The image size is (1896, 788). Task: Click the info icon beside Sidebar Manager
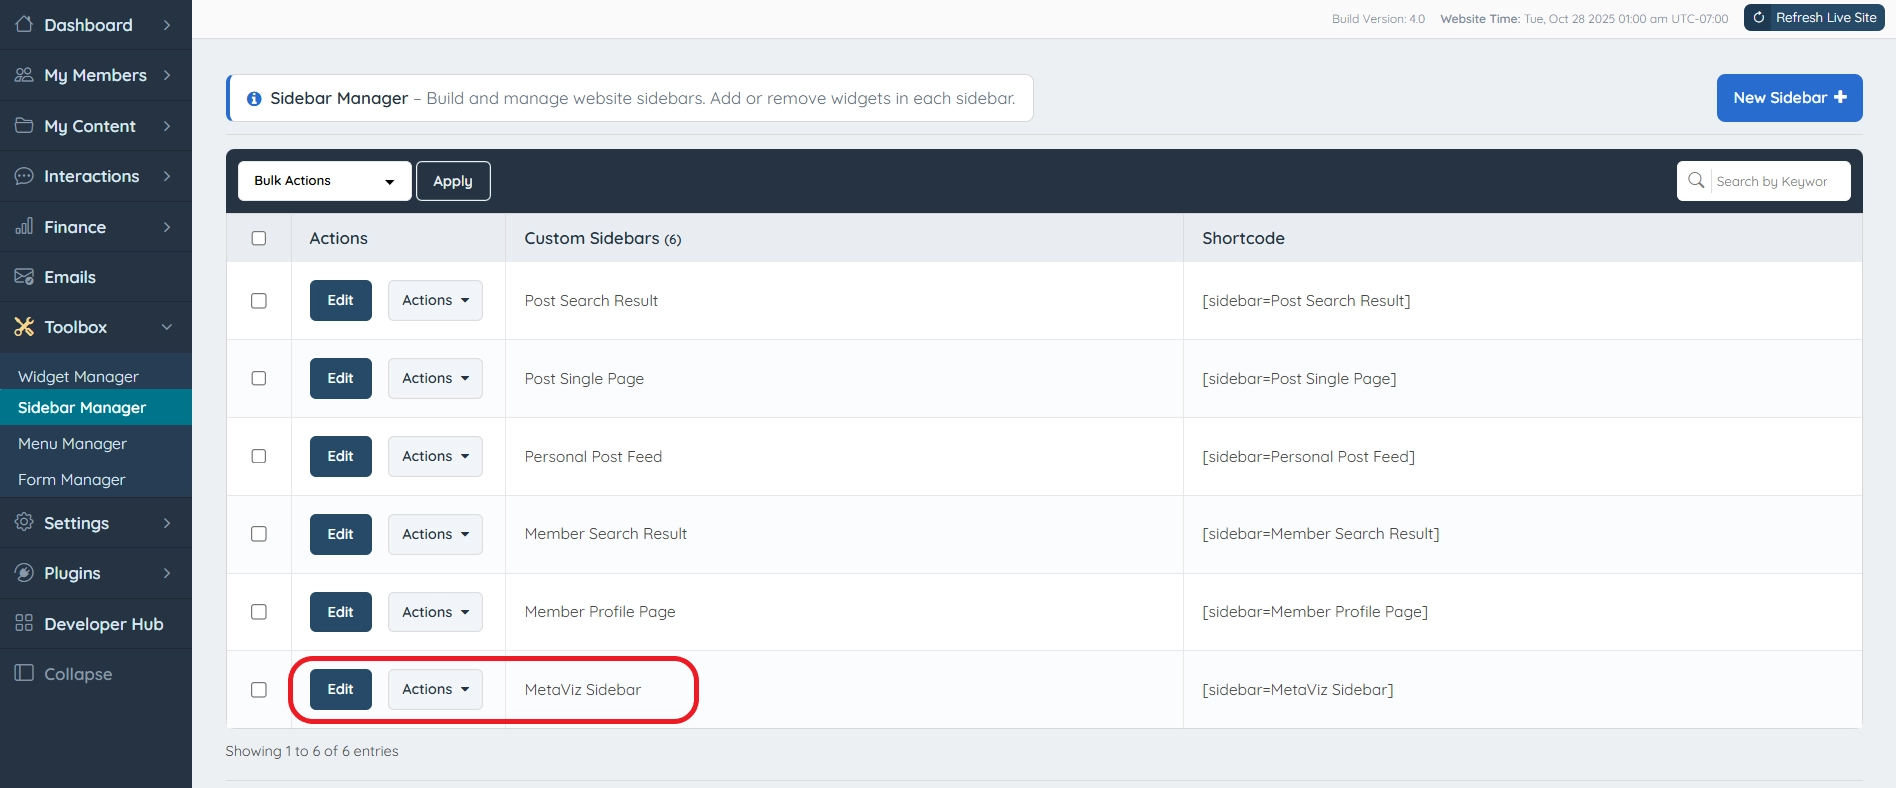[x=254, y=99]
